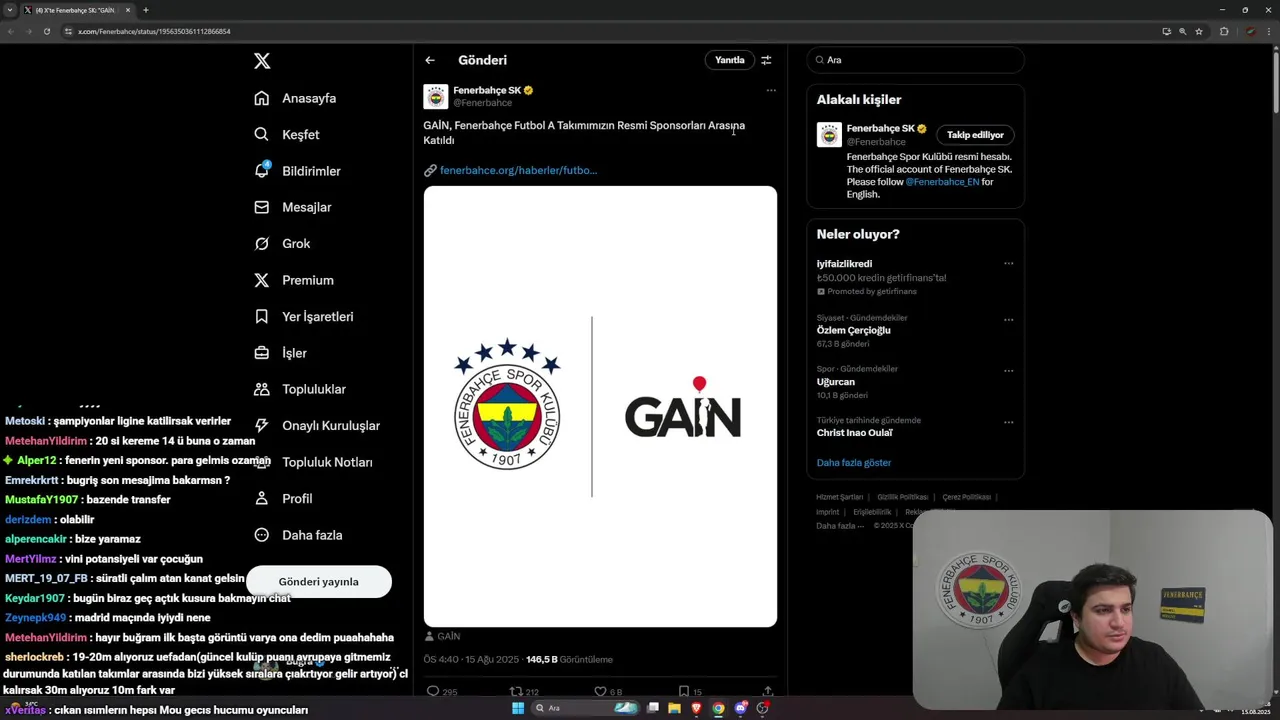The height and width of the screenshot is (720, 1280).
Task: Open the reply filter settings icon
Action: tap(766, 60)
